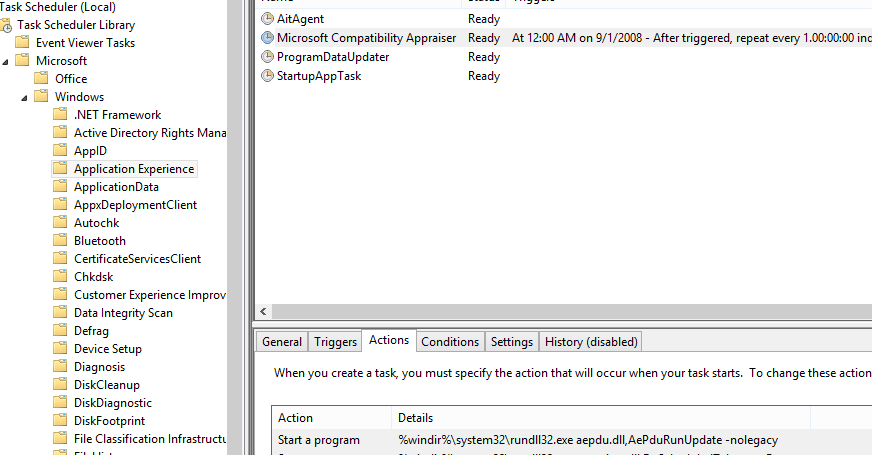The width and height of the screenshot is (872, 455).
Task: Click the Task Scheduler Library clock icon
Action: pyautogui.click(x=6, y=25)
